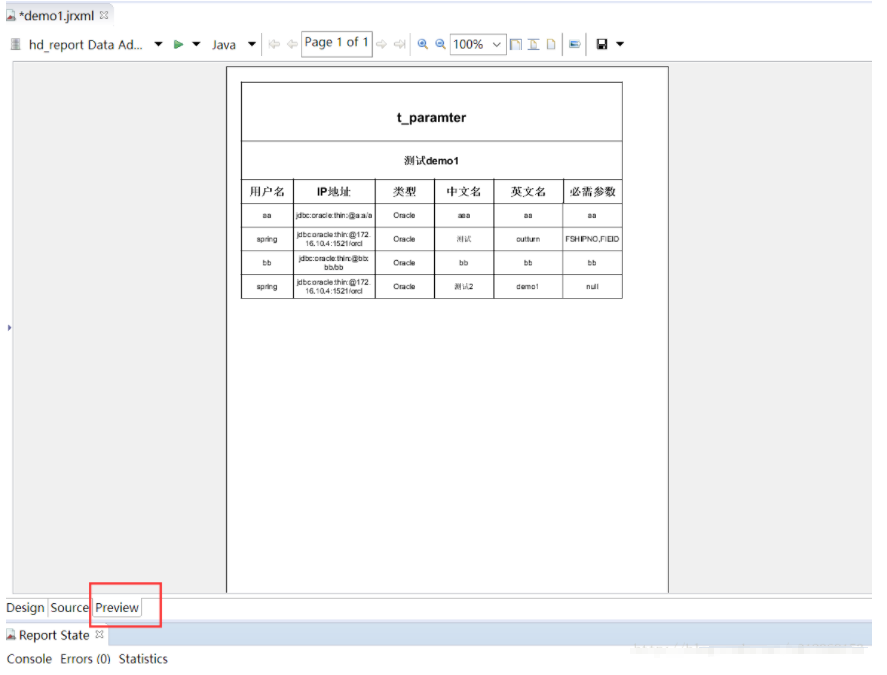Open the Statistics tab

(x=143, y=659)
